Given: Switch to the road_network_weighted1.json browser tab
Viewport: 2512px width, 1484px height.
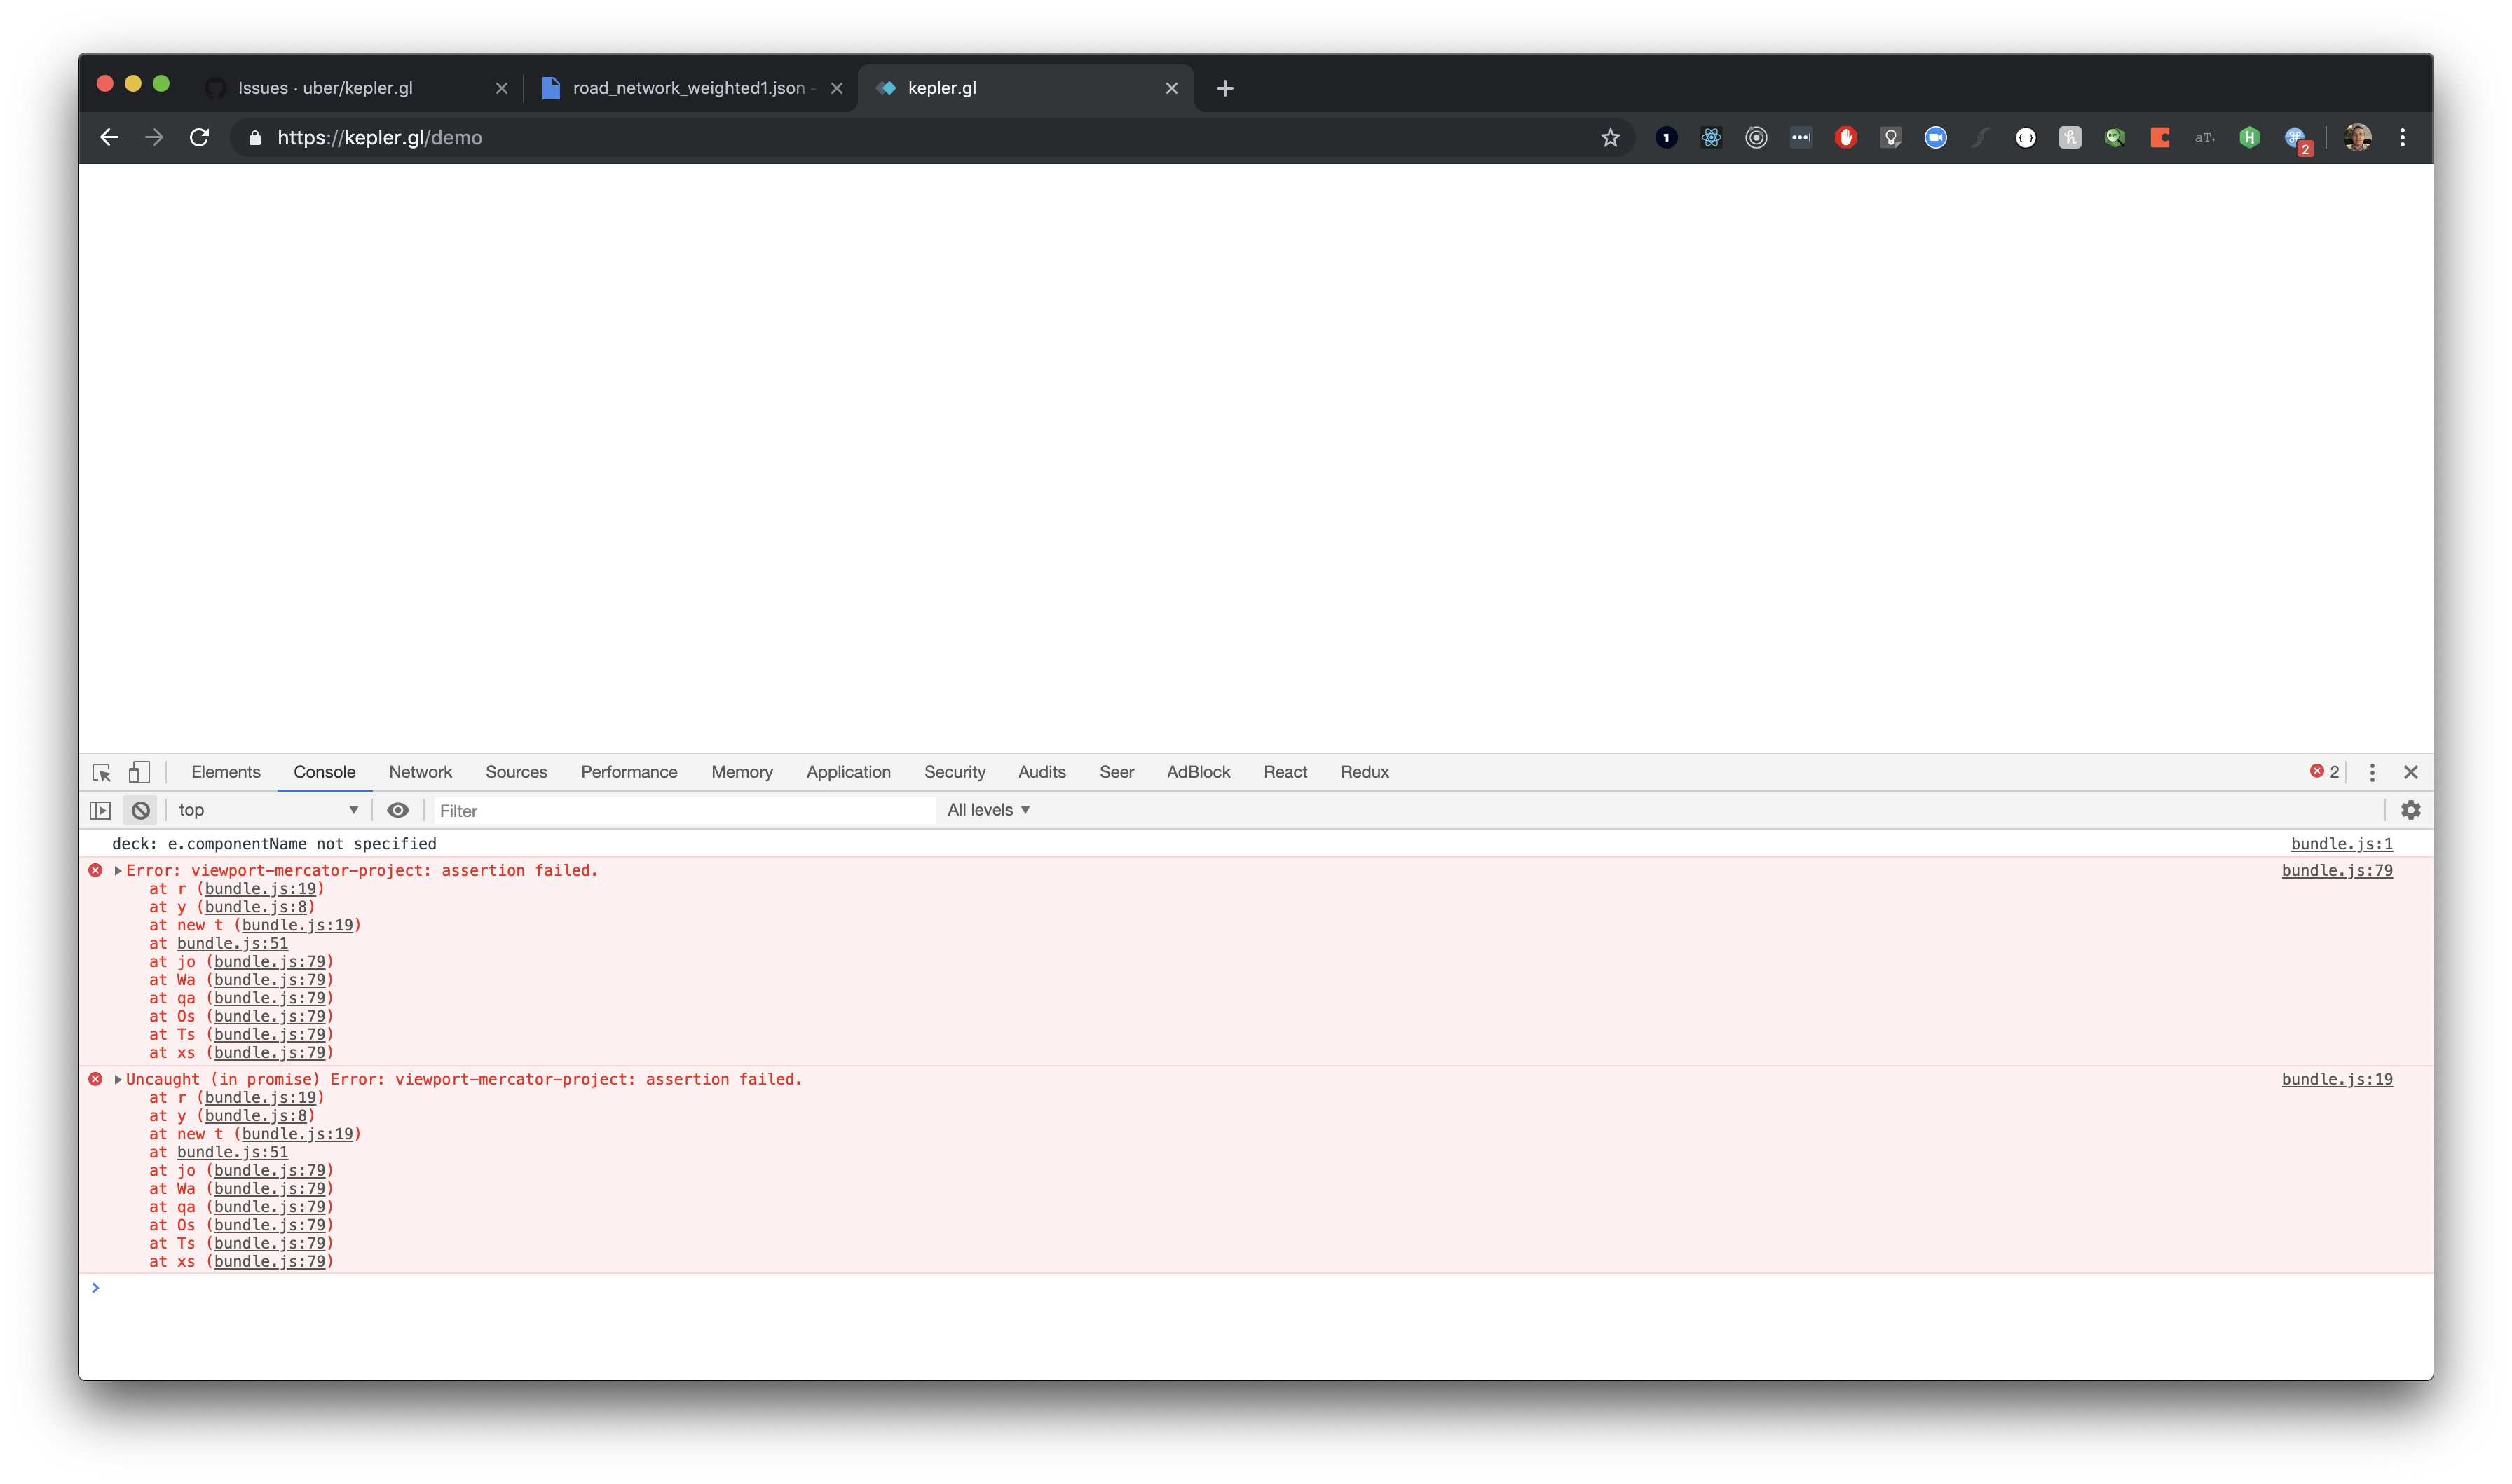Looking at the screenshot, I should [688, 88].
